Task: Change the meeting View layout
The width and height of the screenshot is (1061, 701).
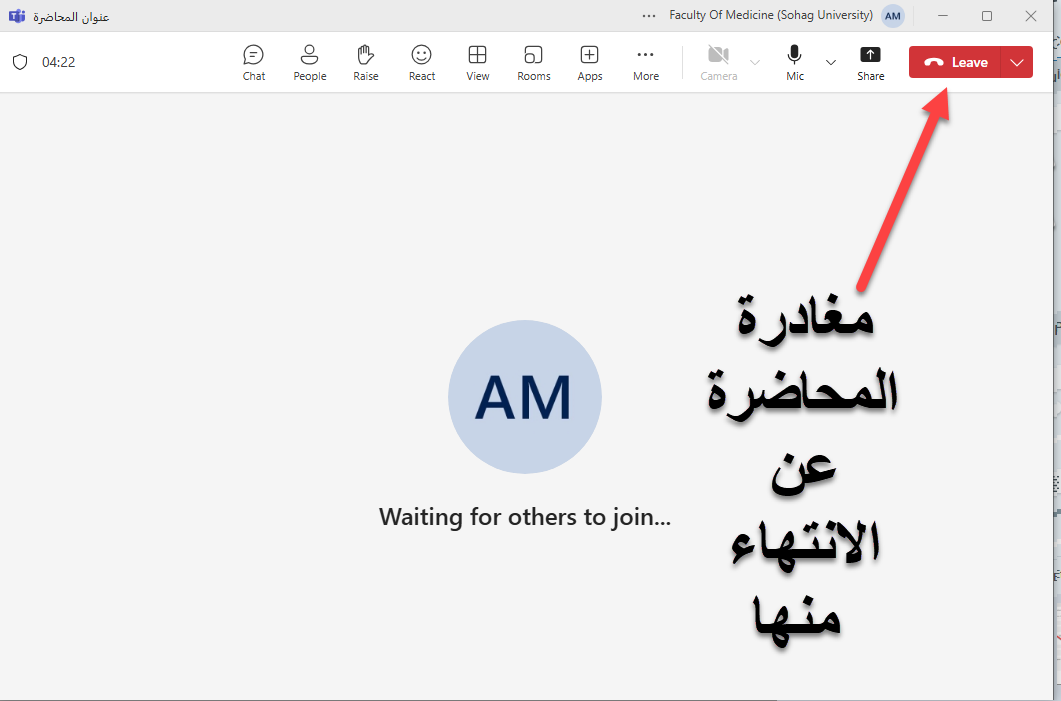Action: tap(478, 62)
